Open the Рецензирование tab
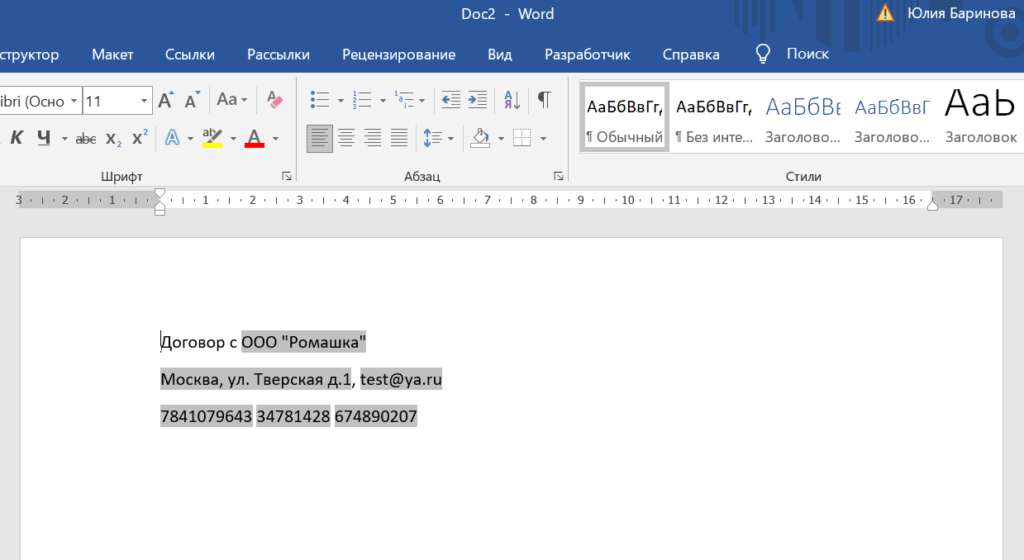Image resolution: width=1024 pixels, height=560 pixels. point(398,54)
